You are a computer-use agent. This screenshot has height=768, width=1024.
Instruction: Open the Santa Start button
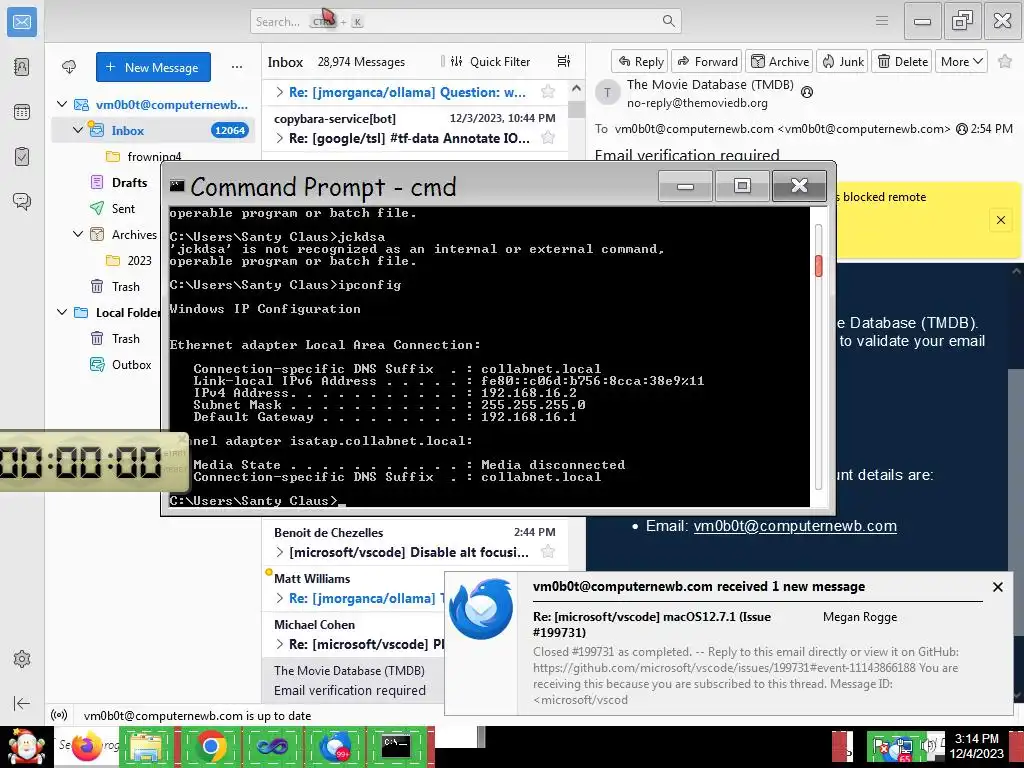(25, 747)
